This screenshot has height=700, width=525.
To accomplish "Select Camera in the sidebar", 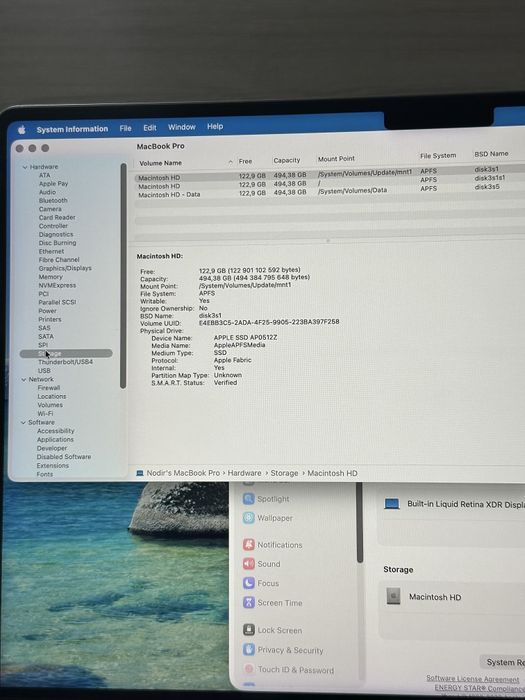I will click(x=50, y=209).
